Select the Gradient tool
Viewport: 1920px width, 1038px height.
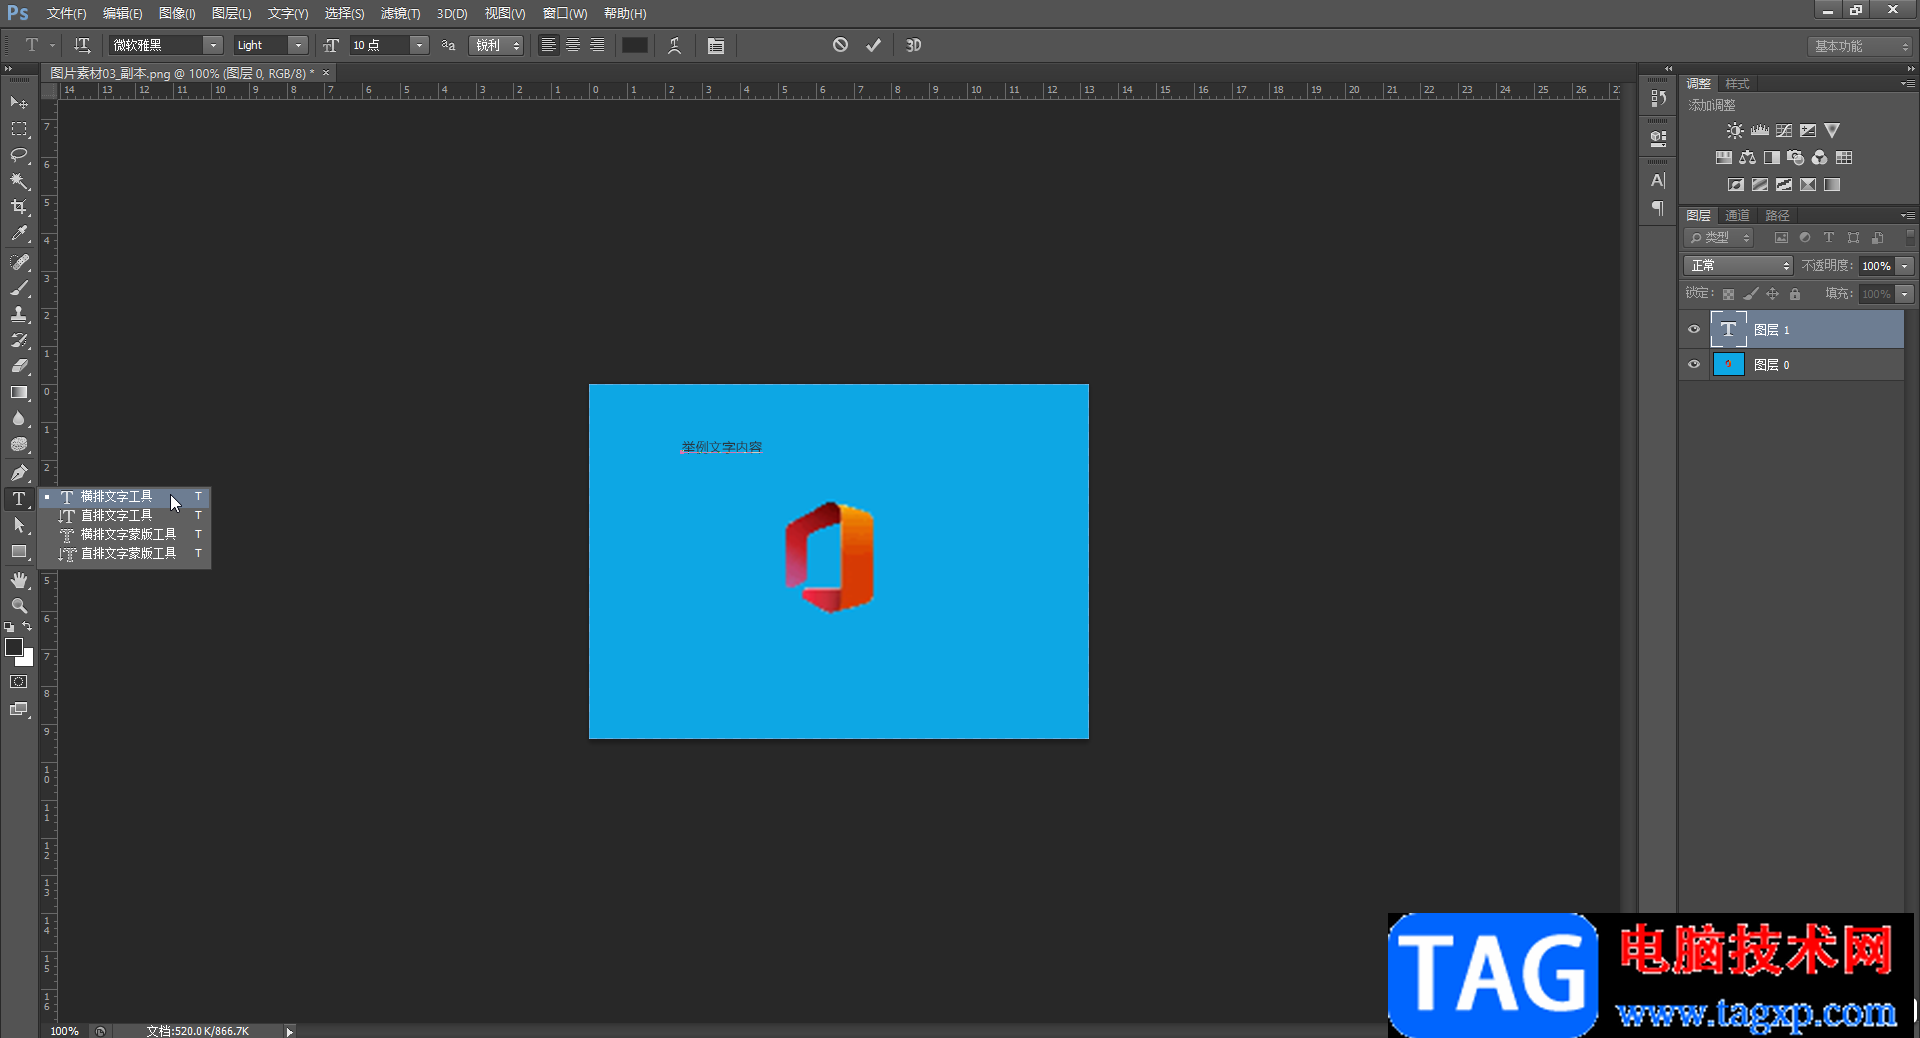click(19, 392)
